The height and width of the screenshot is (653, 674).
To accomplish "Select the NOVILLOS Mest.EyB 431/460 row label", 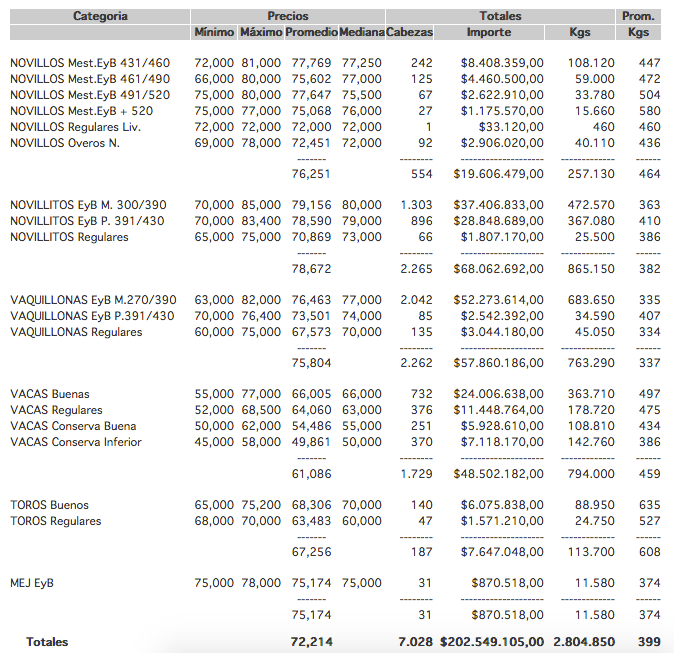I will pos(90,63).
